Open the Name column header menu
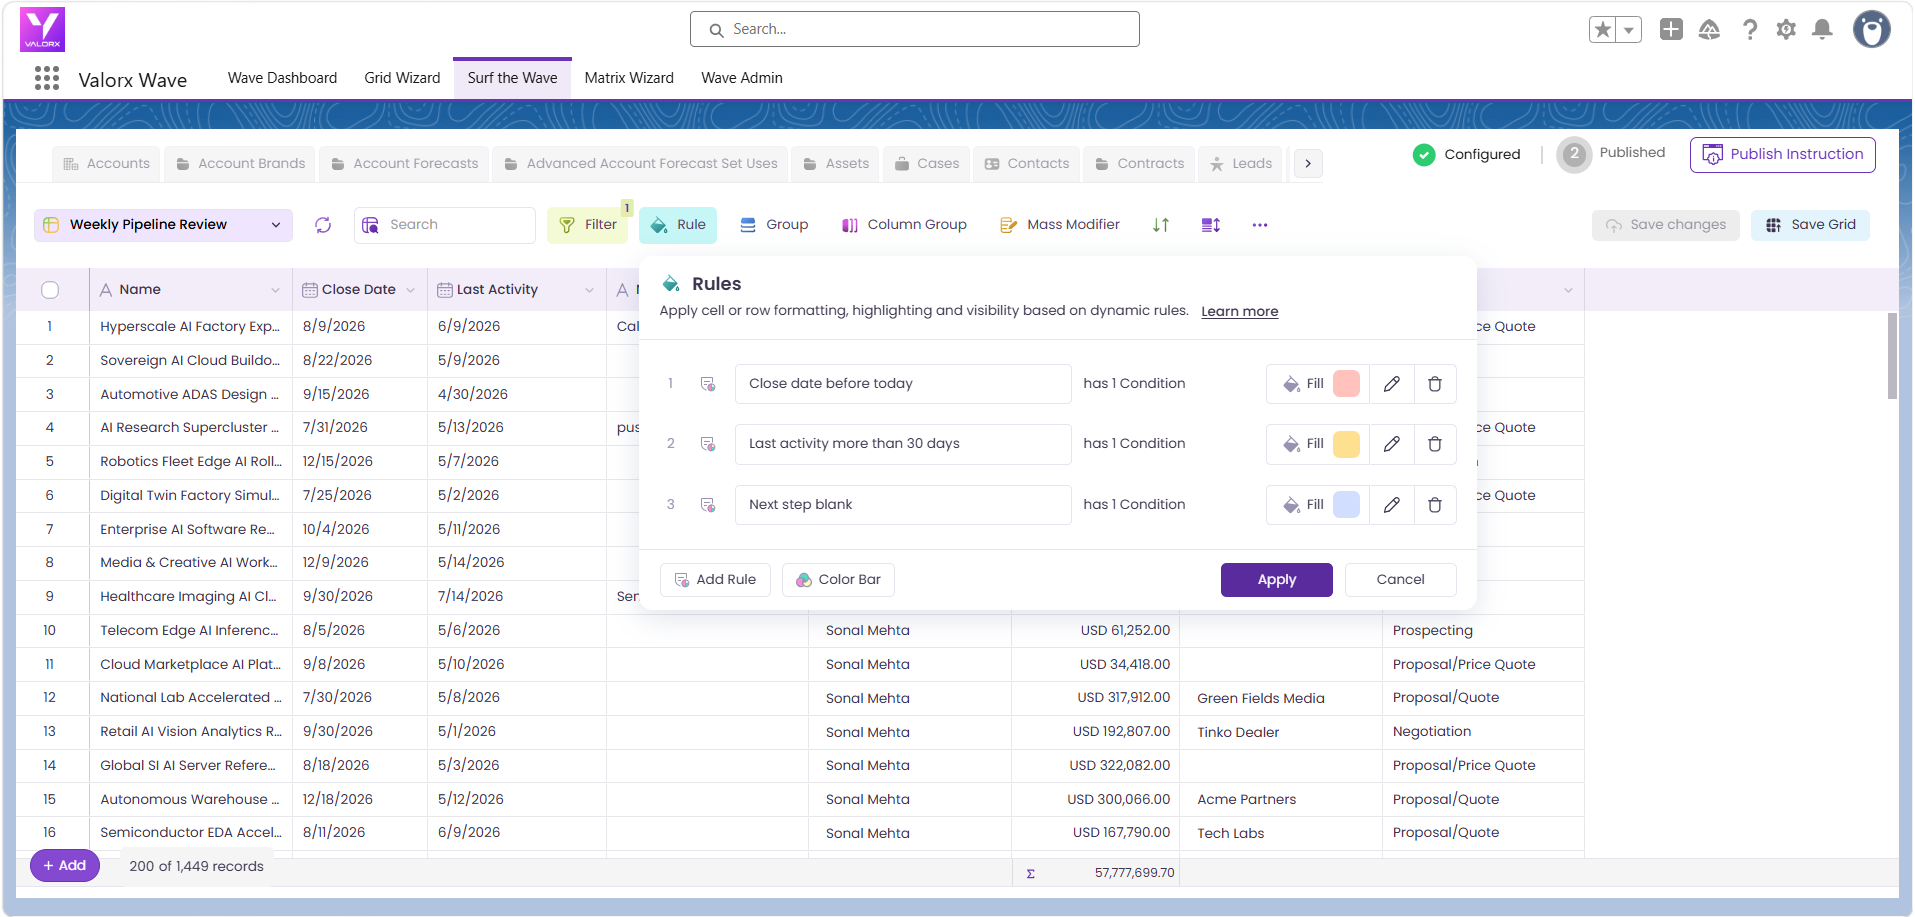Image resolution: width=1915 pixels, height=917 pixels. [275, 290]
